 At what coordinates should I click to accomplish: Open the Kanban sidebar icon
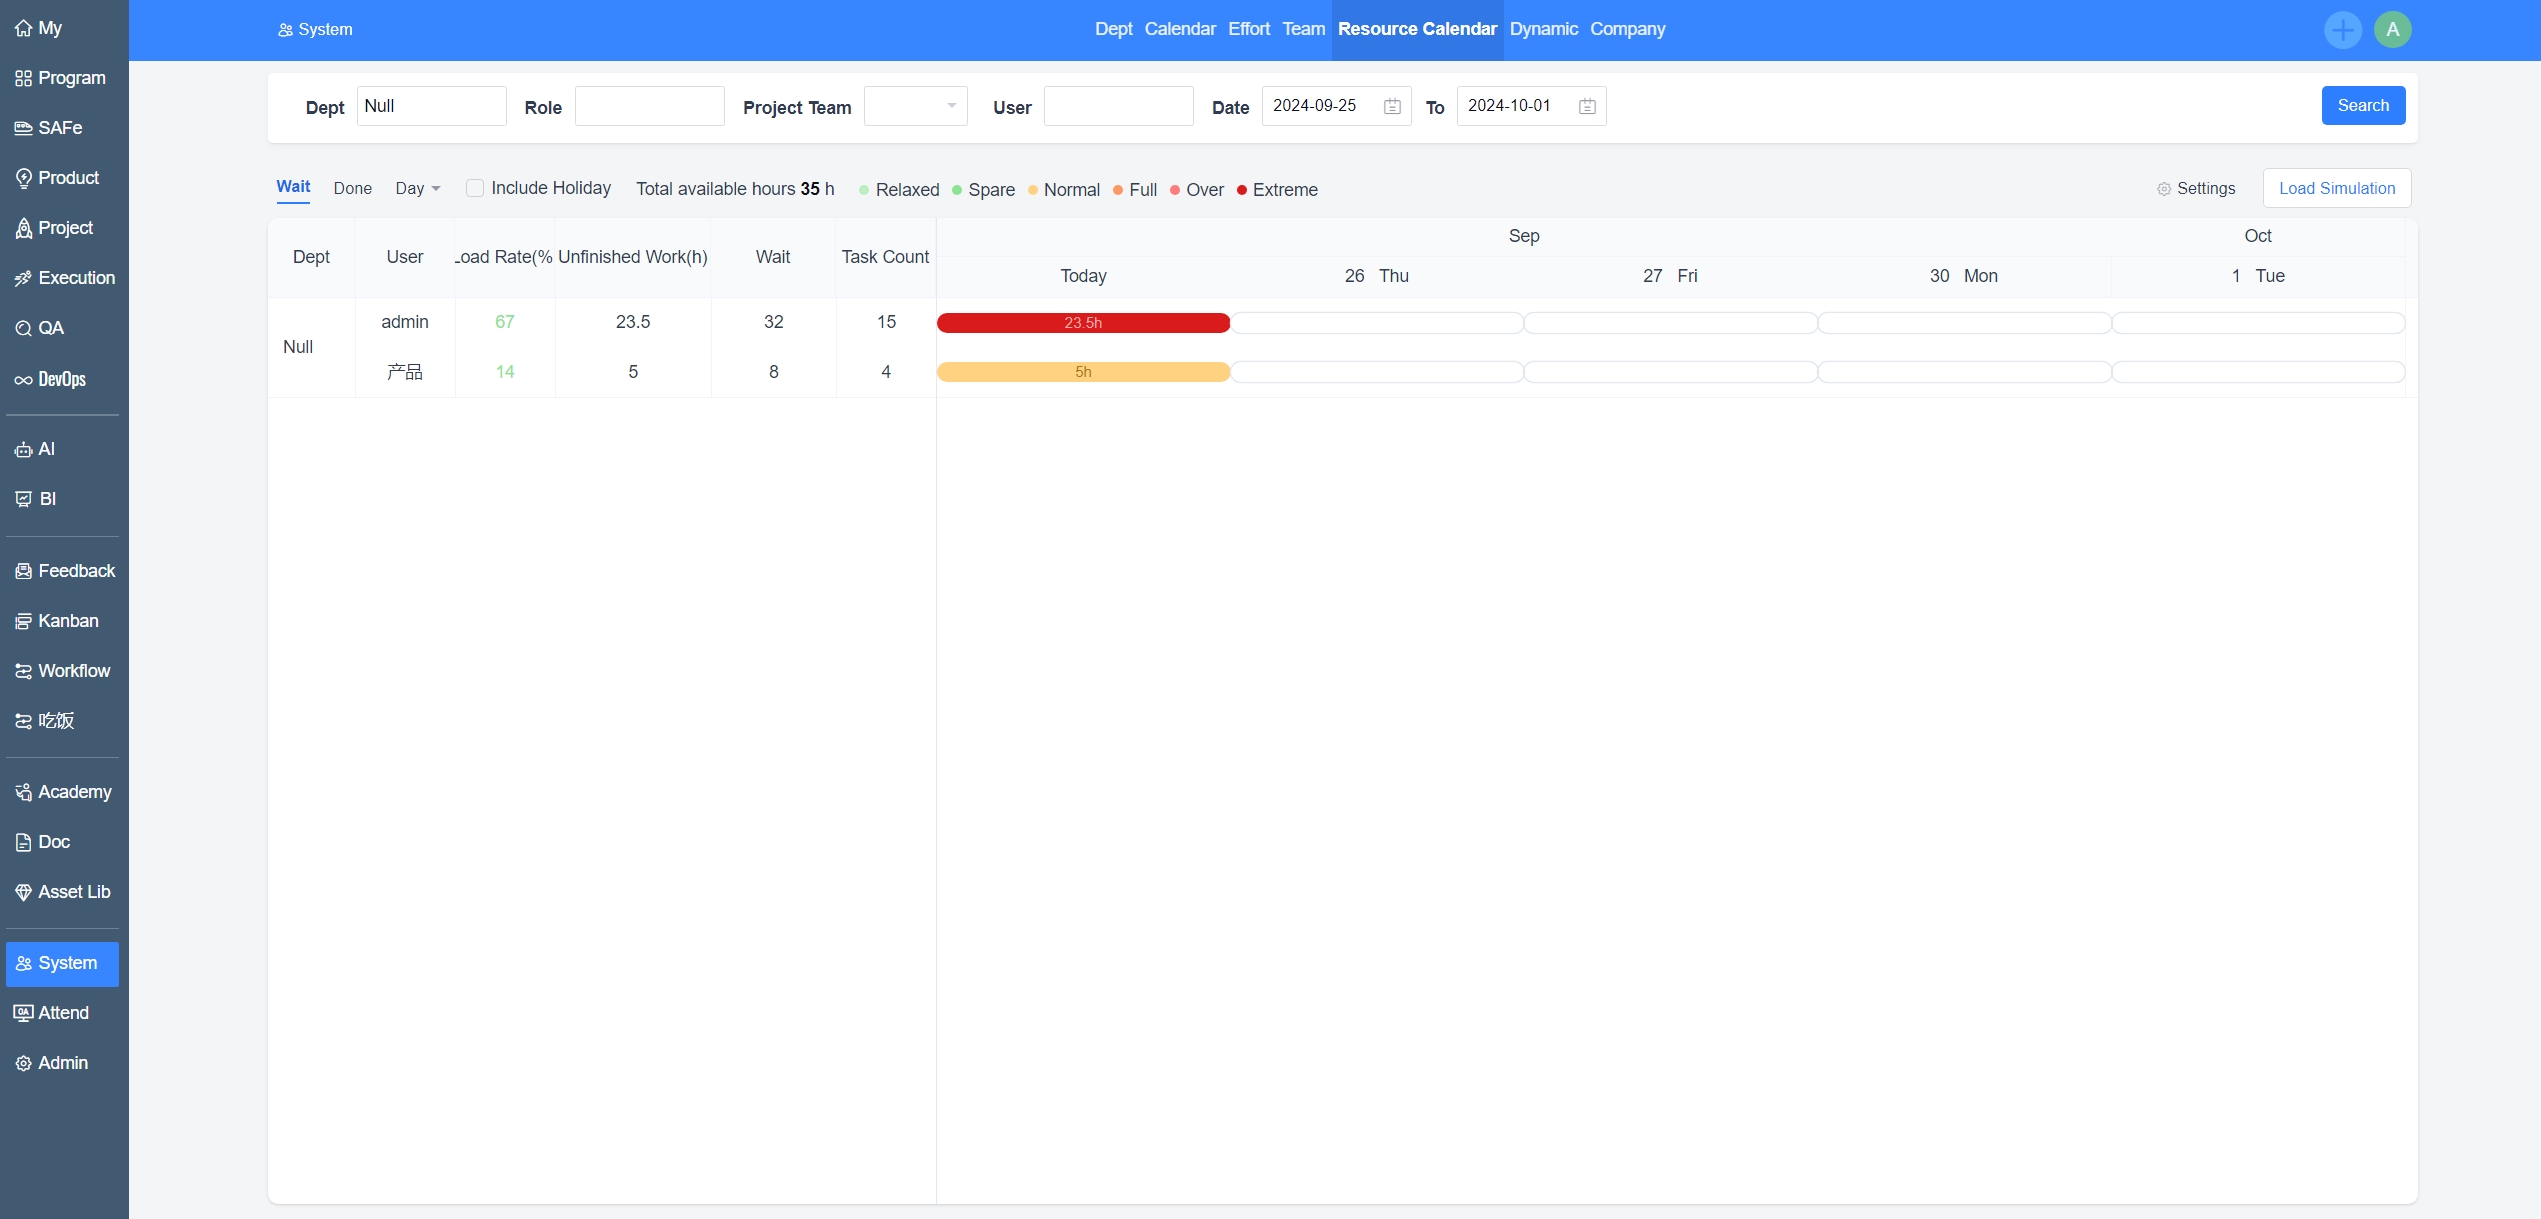click(23, 621)
